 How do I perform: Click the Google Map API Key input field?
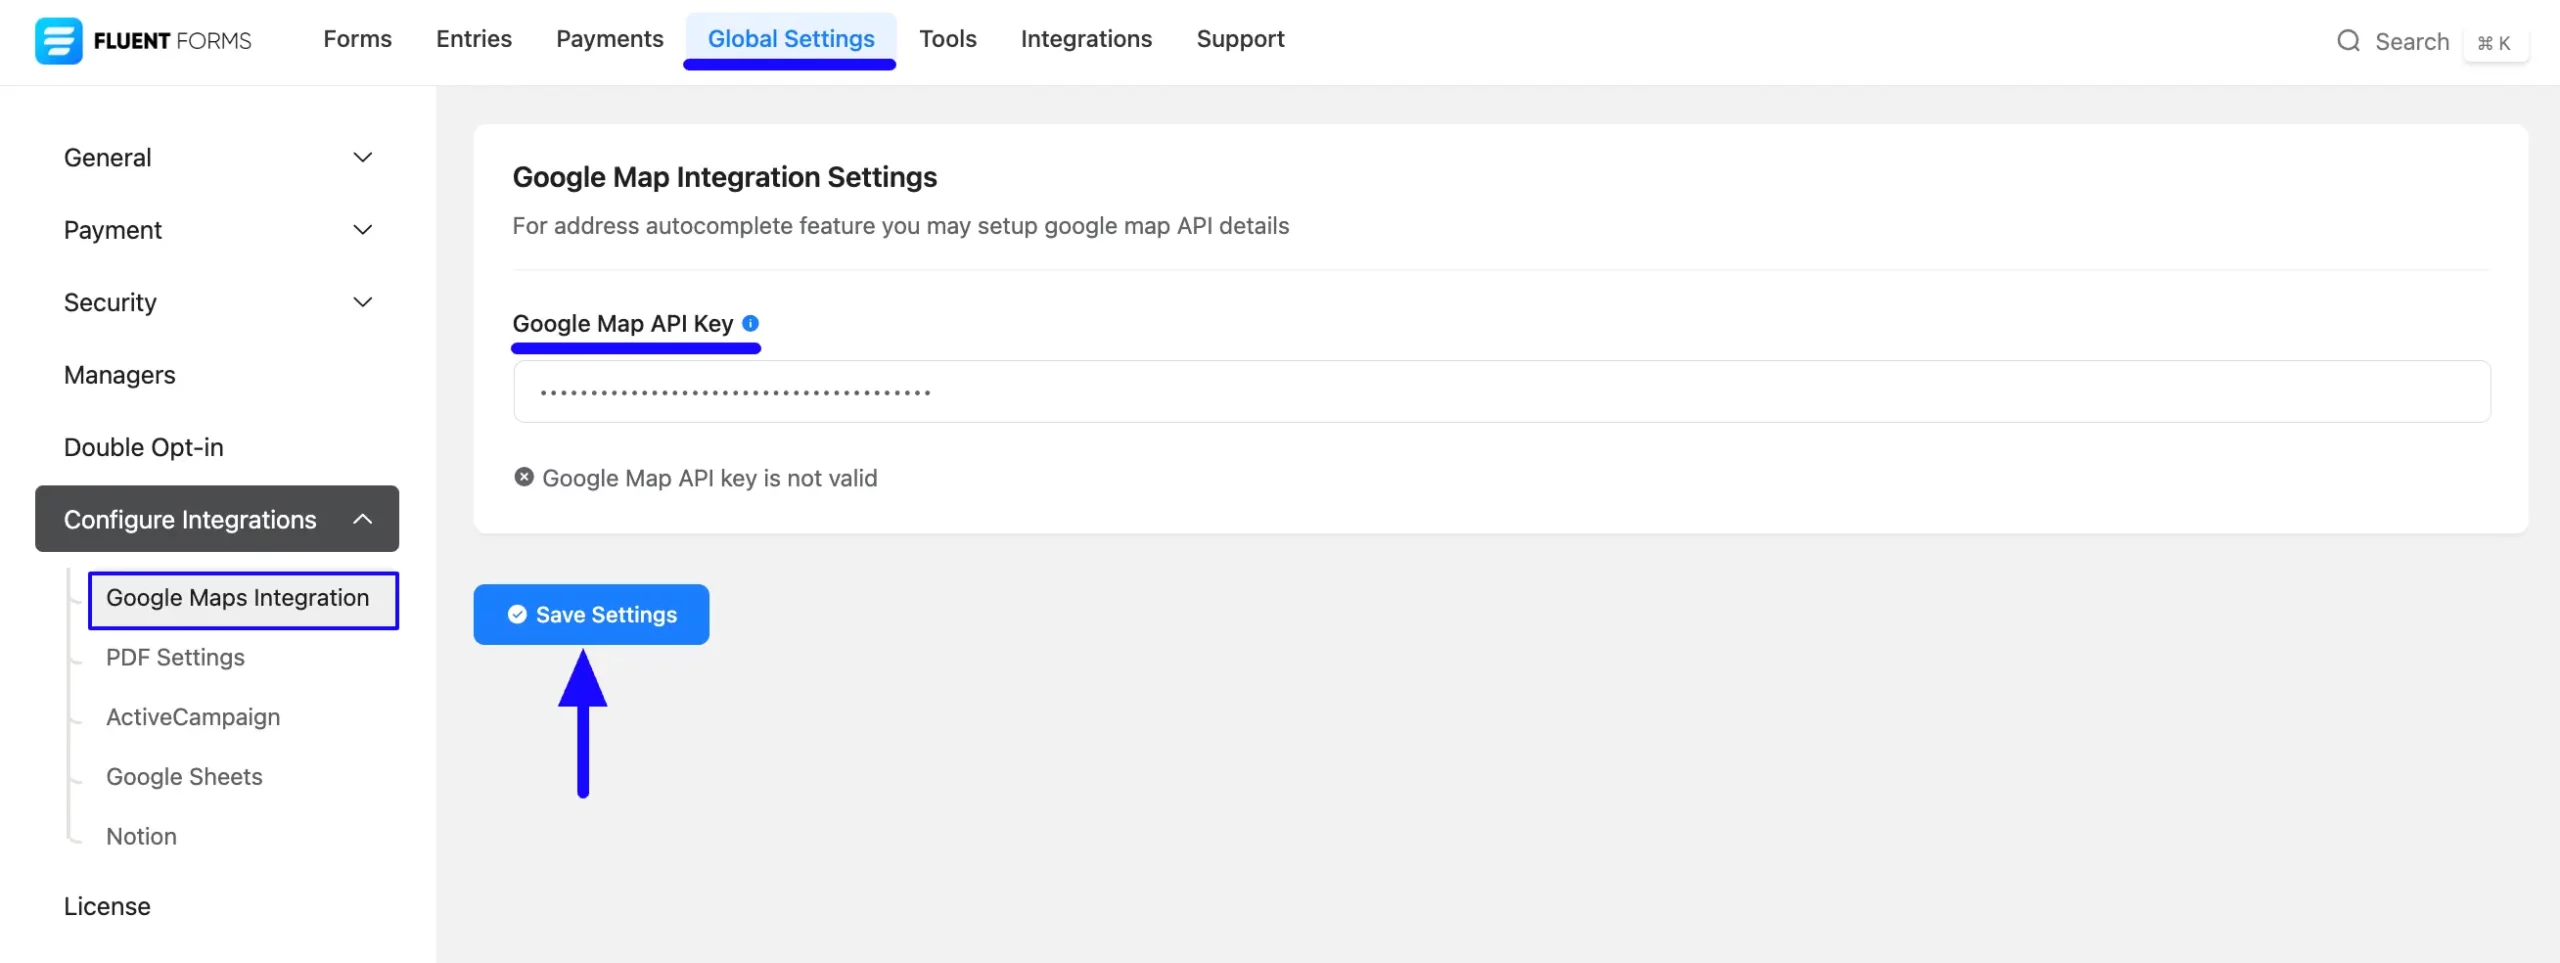1501,392
